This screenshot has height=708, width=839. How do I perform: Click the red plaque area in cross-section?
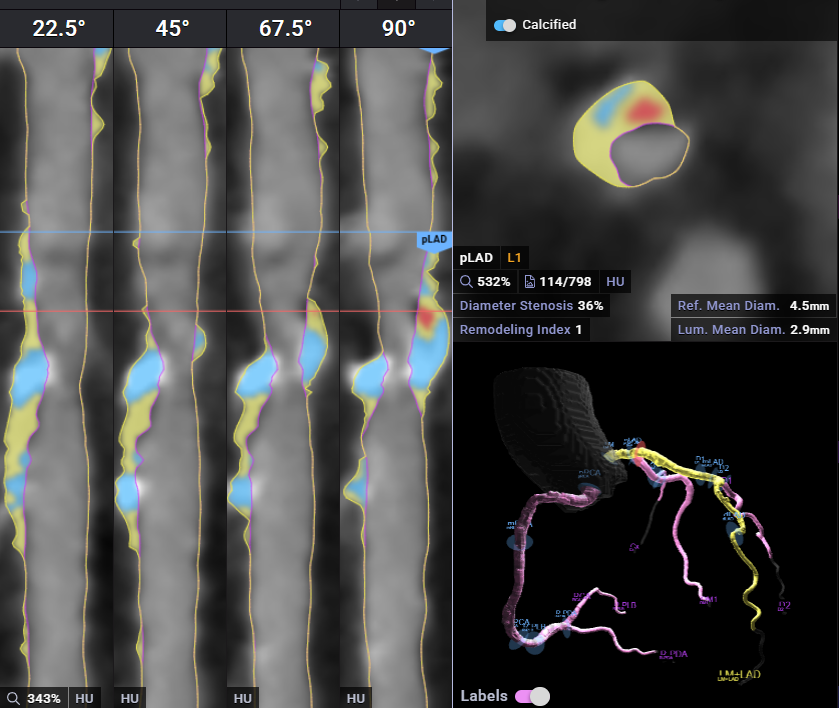click(x=644, y=109)
